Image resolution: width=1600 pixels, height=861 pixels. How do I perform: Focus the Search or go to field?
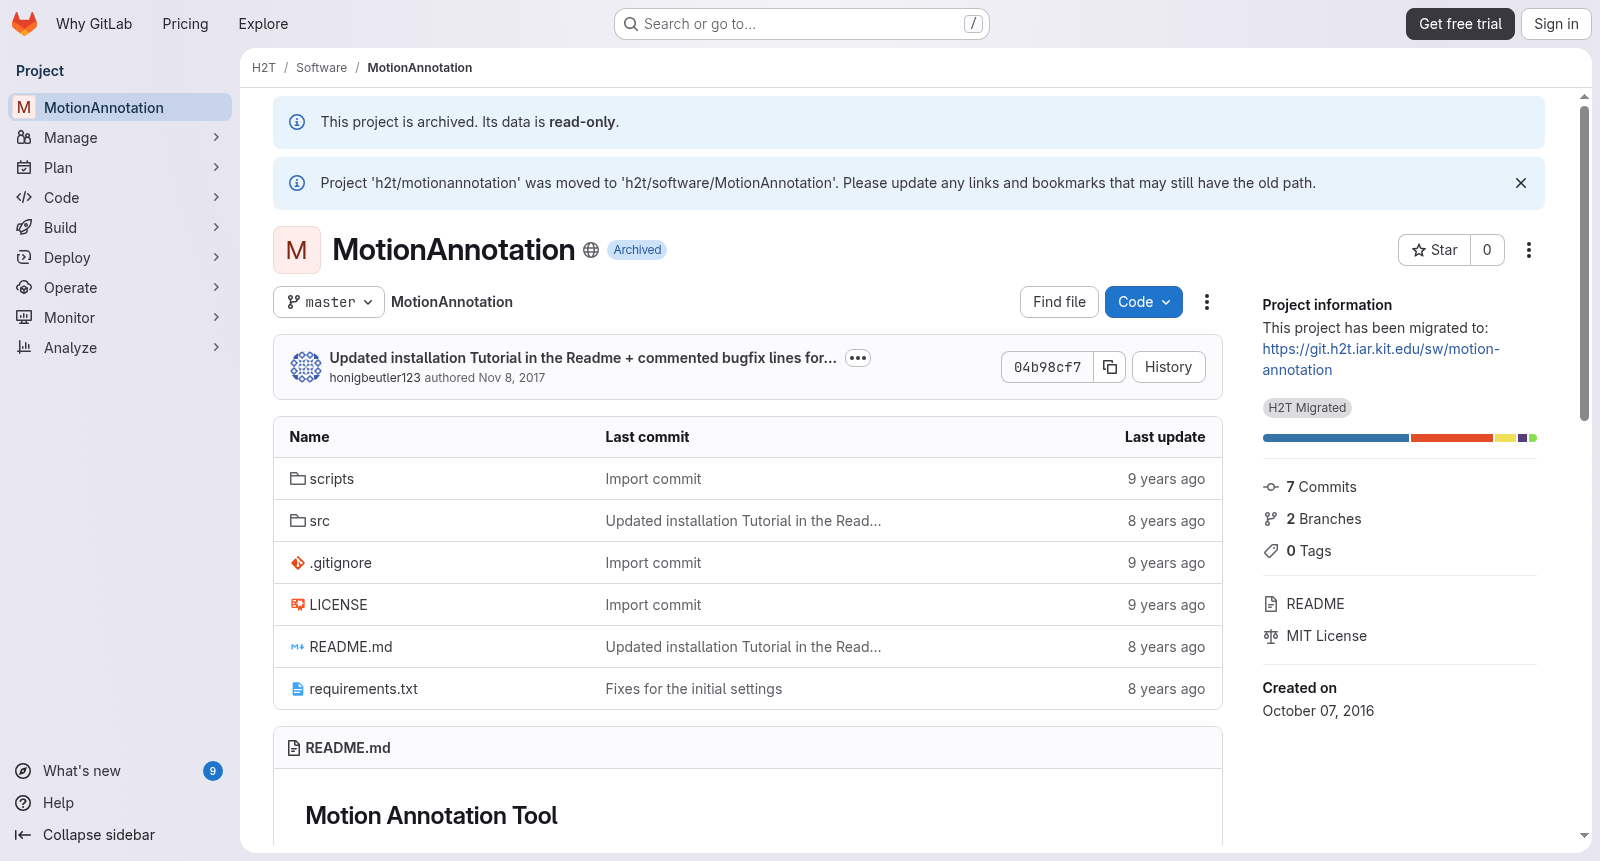pyautogui.click(x=802, y=24)
